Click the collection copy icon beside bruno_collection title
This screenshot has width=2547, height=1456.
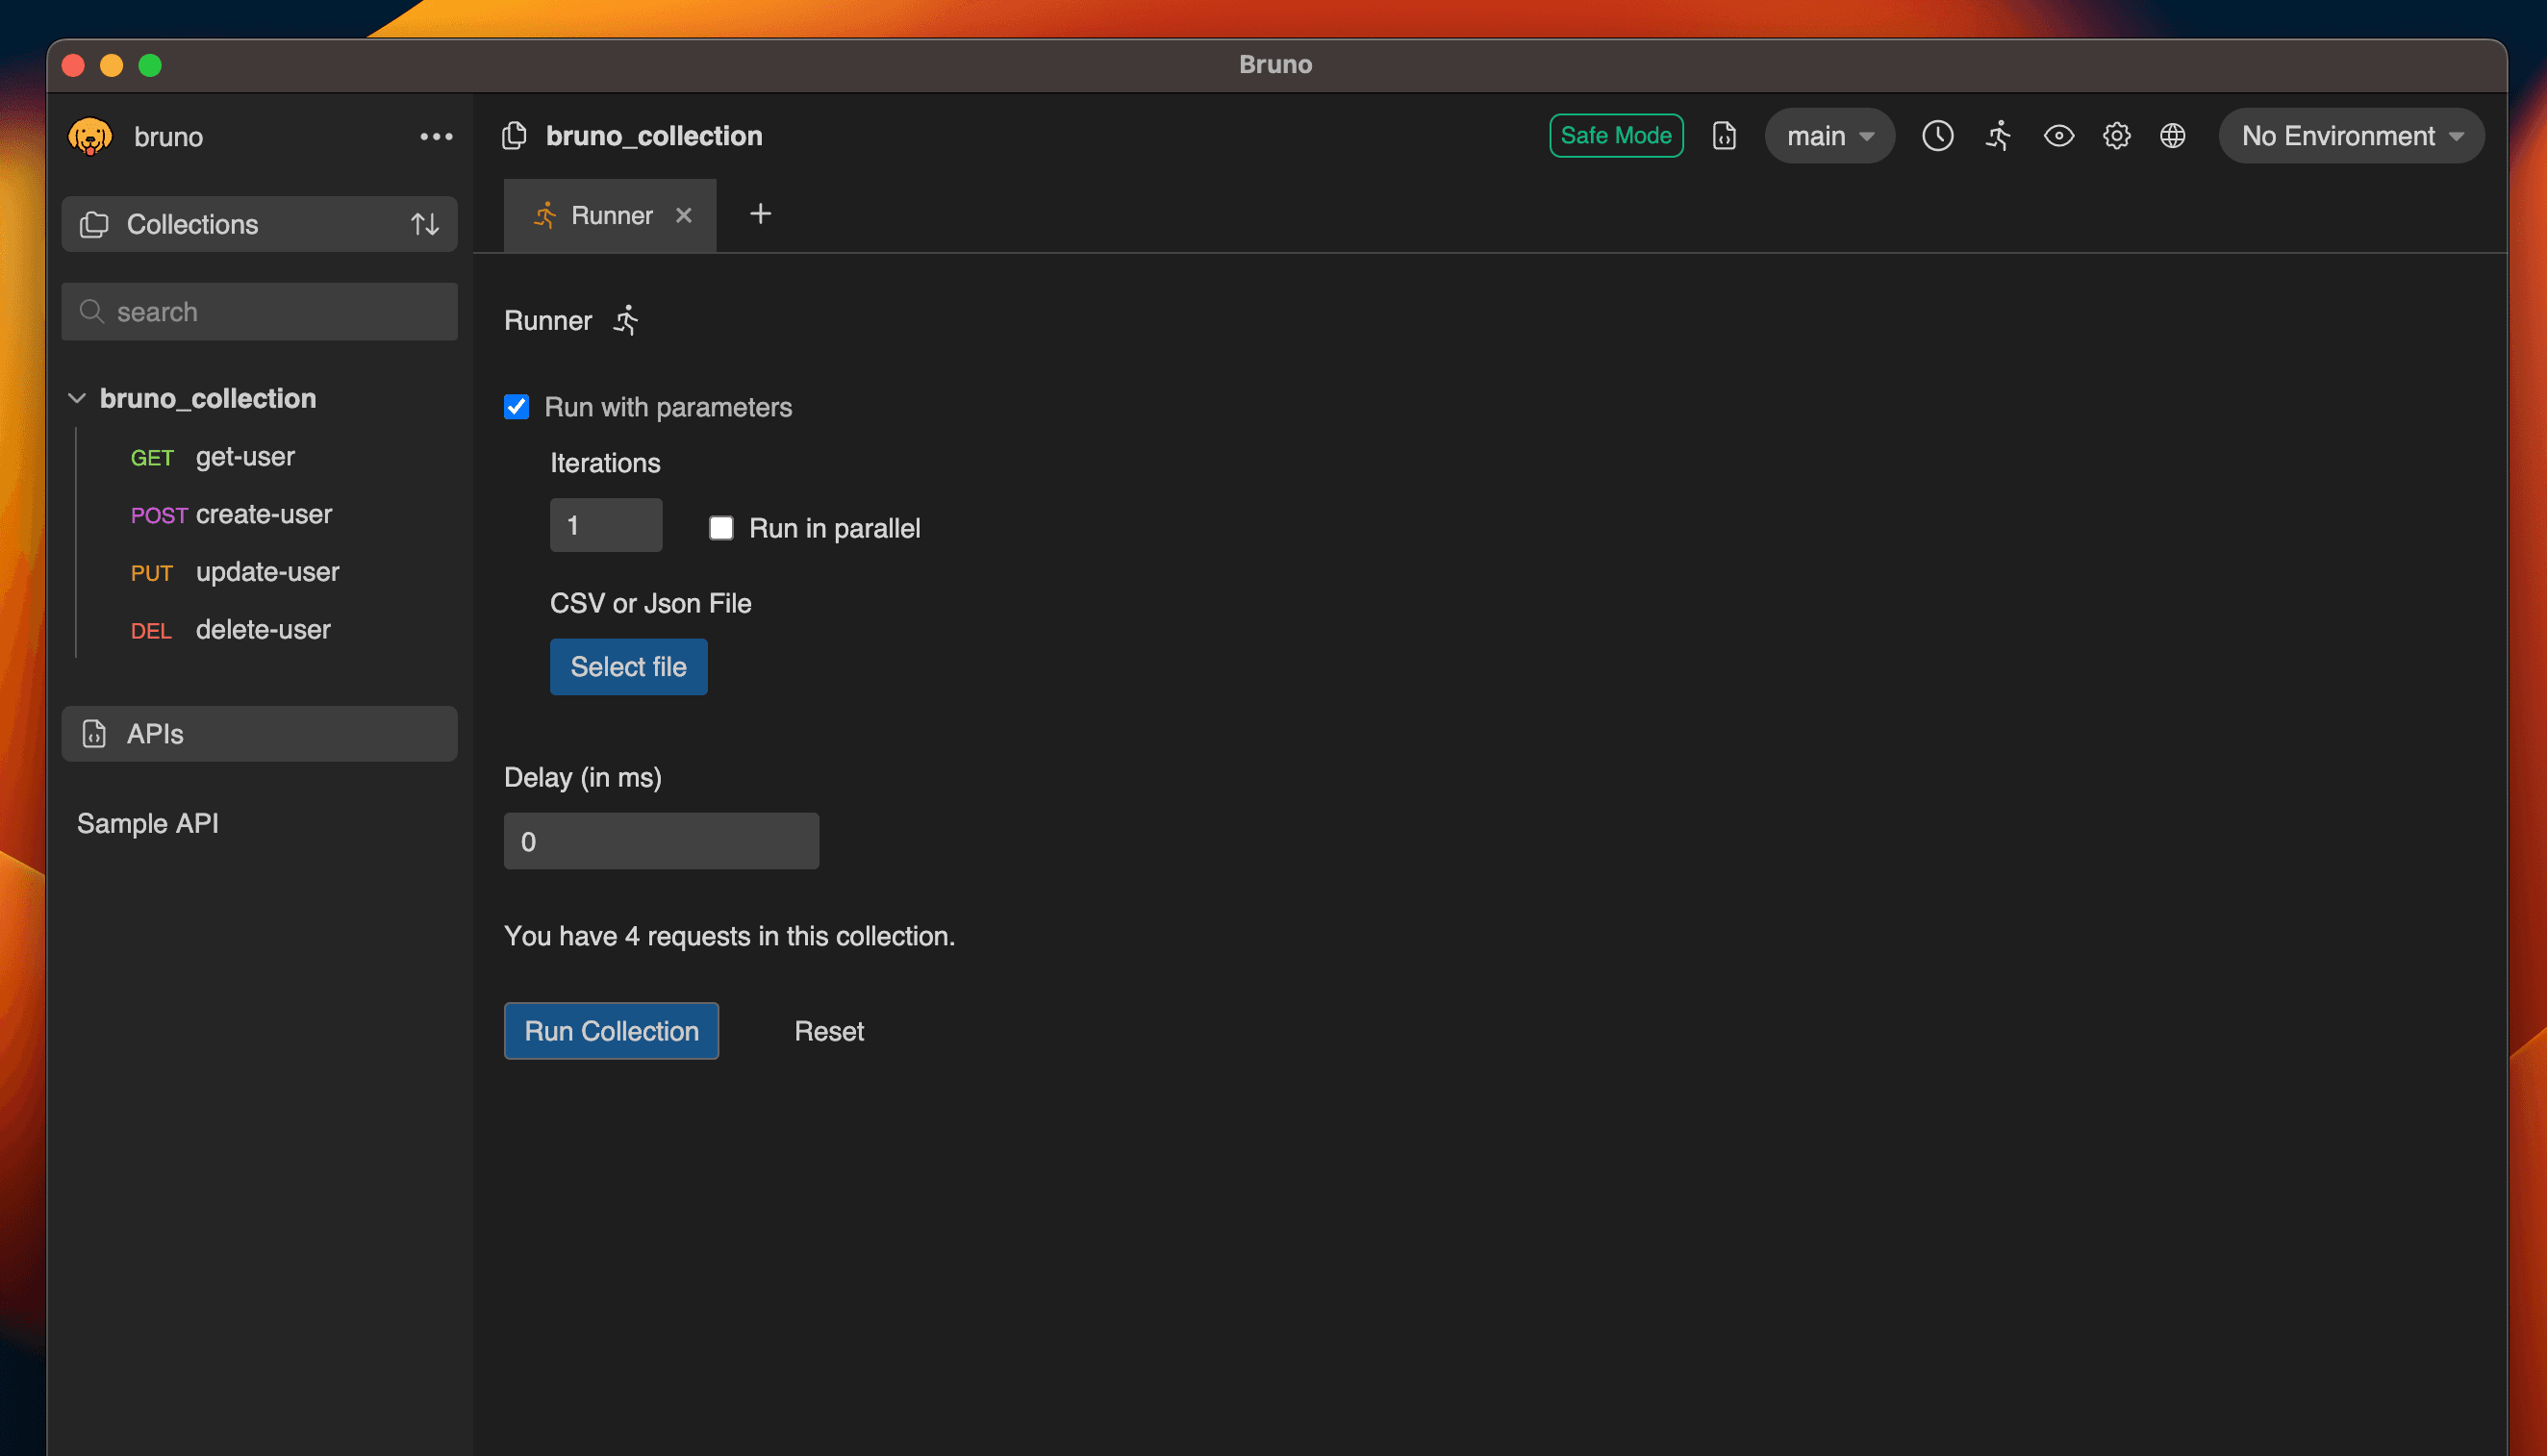[514, 135]
